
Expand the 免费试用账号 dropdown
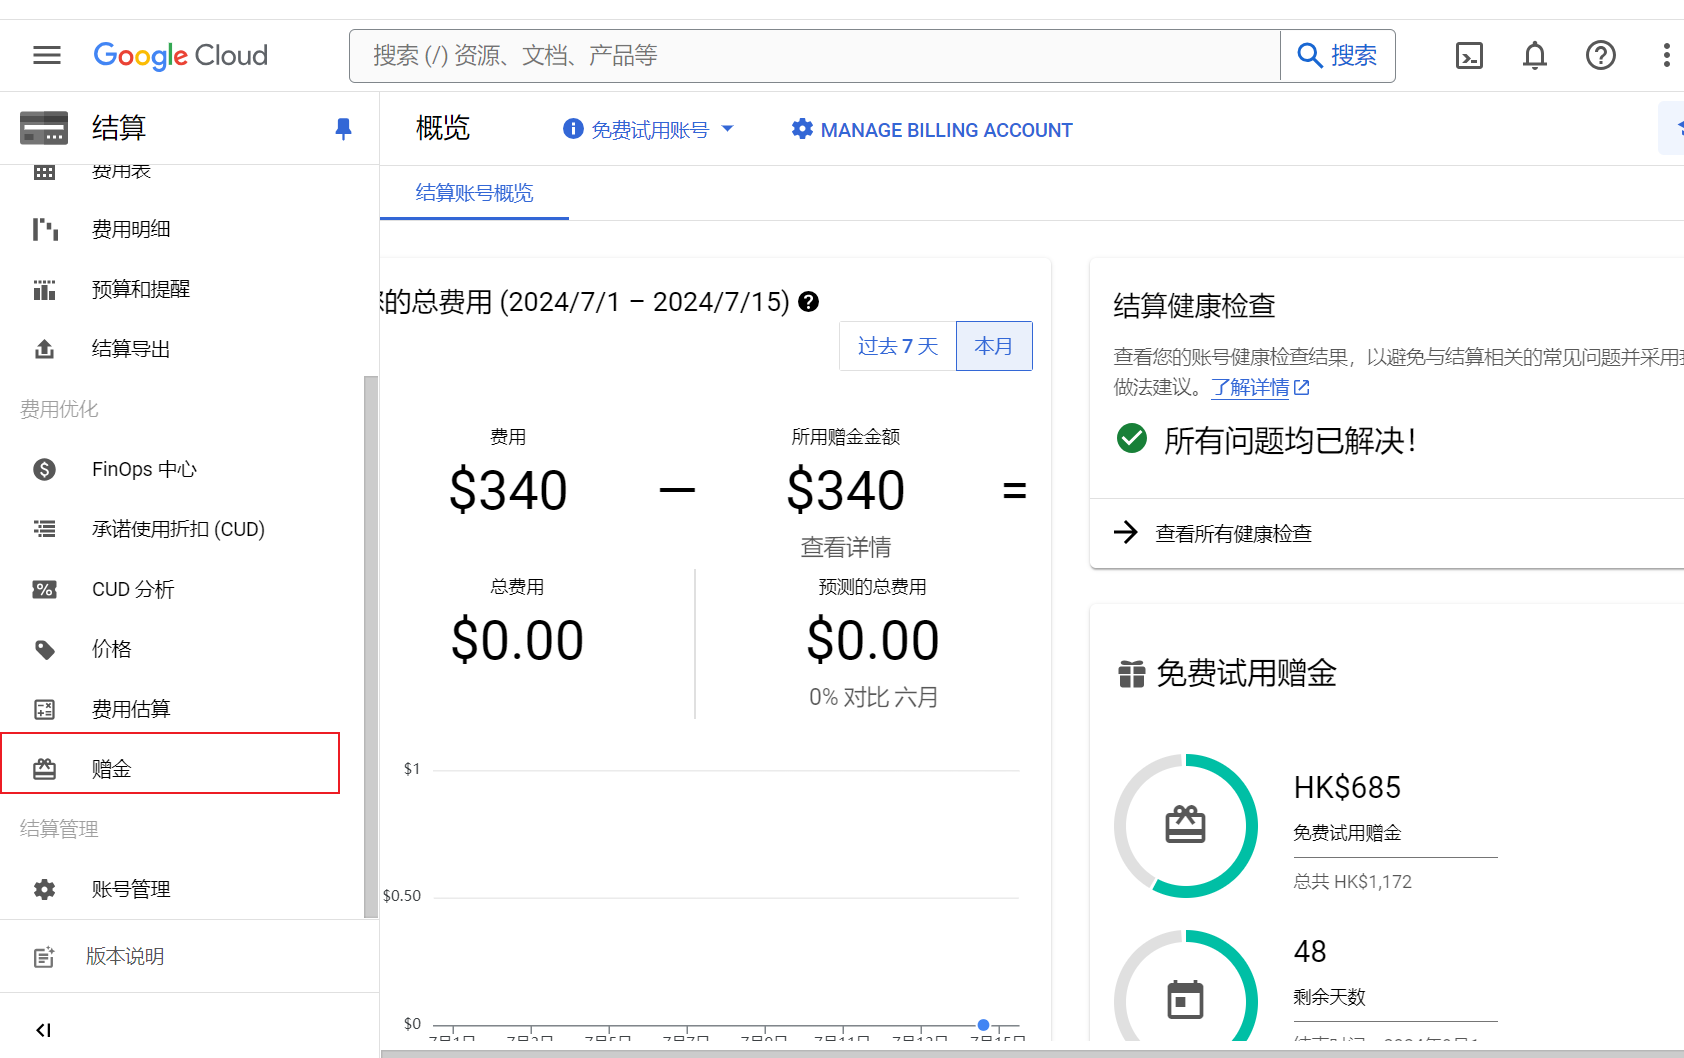point(648,130)
